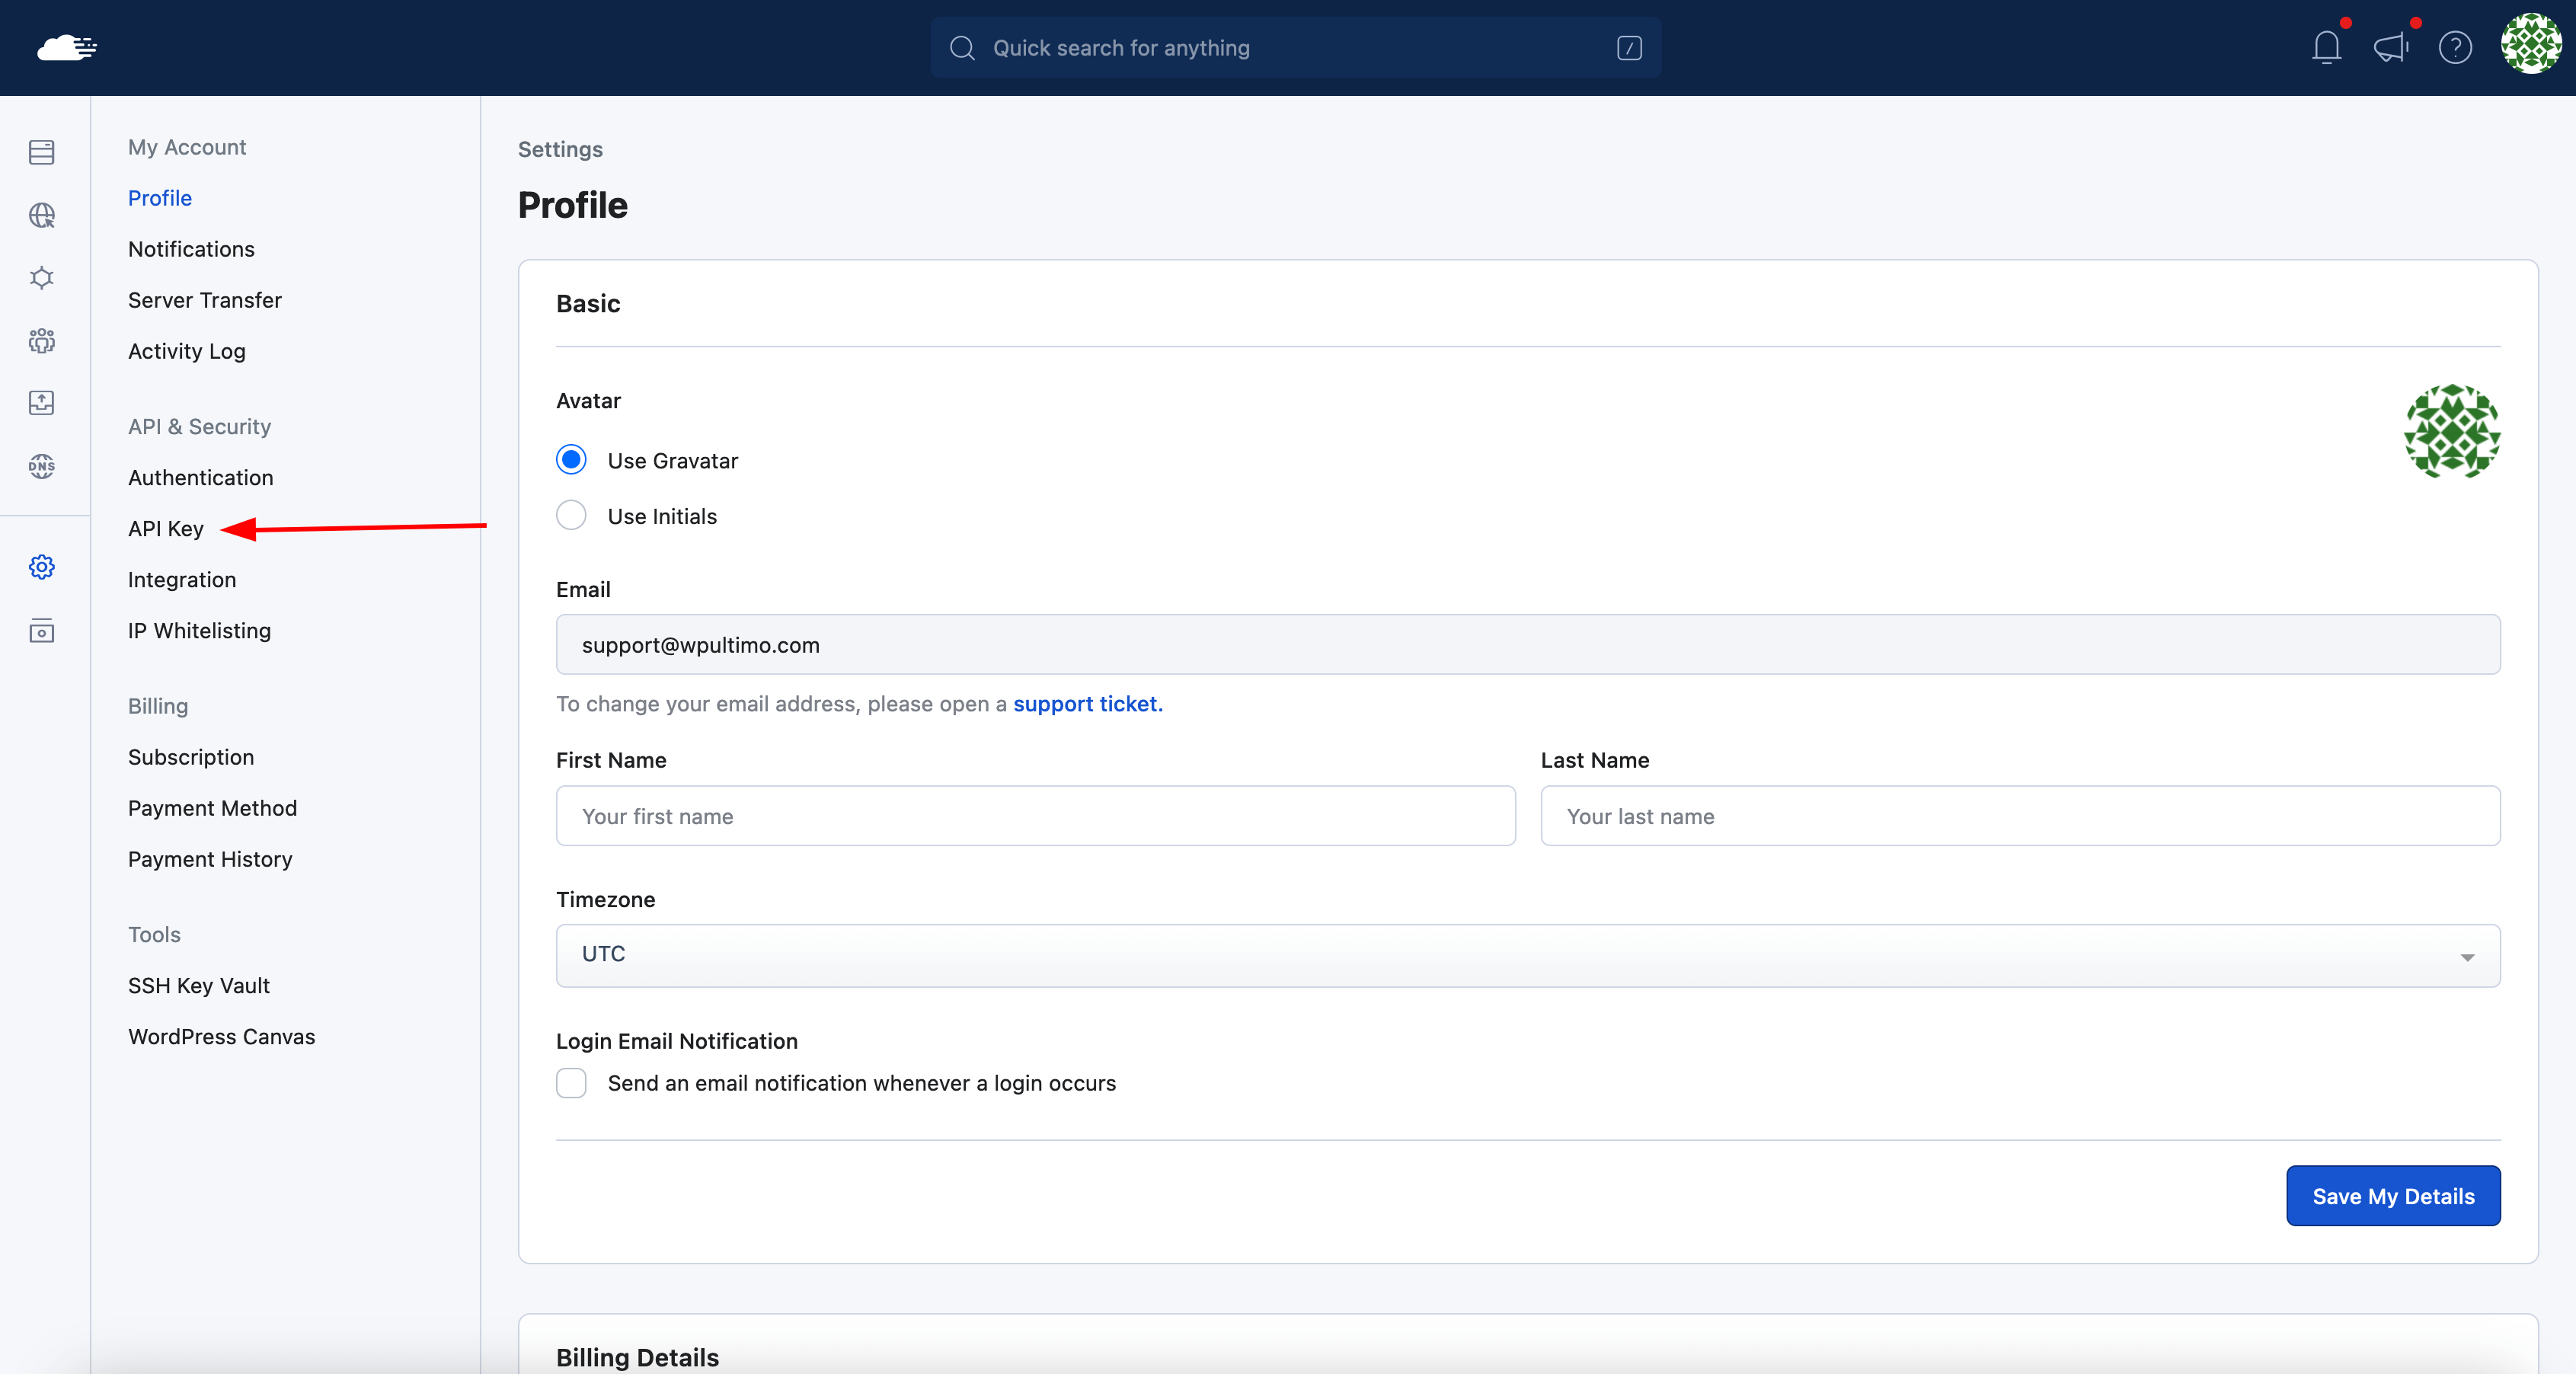Open the announcements megaphone icon
The height and width of the screenshot is (1374, 2576).
coord(2391,47)
